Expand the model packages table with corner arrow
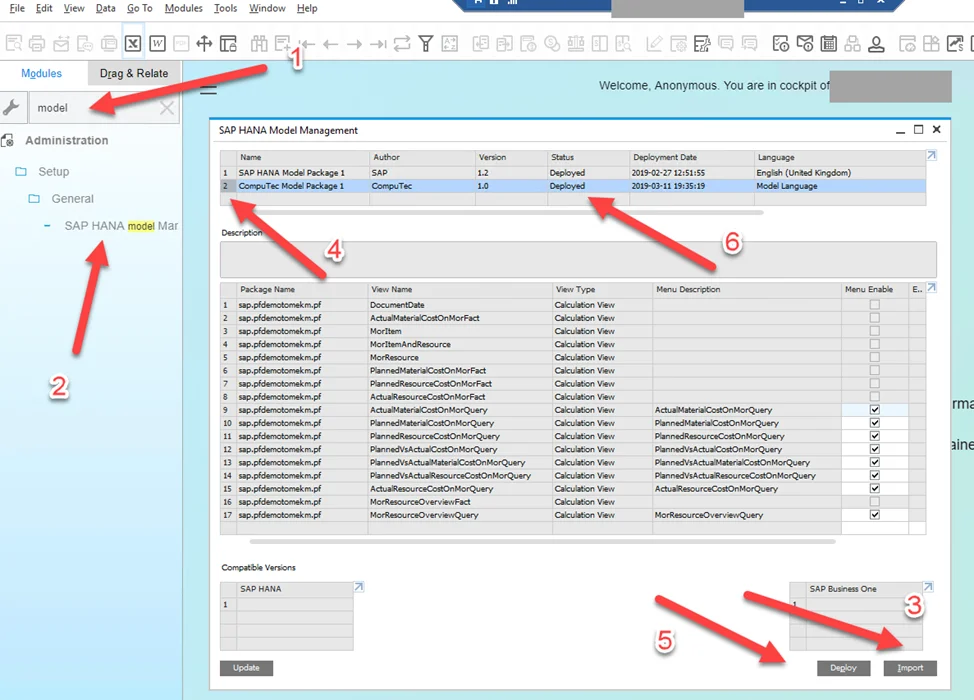 click(931, 156)
